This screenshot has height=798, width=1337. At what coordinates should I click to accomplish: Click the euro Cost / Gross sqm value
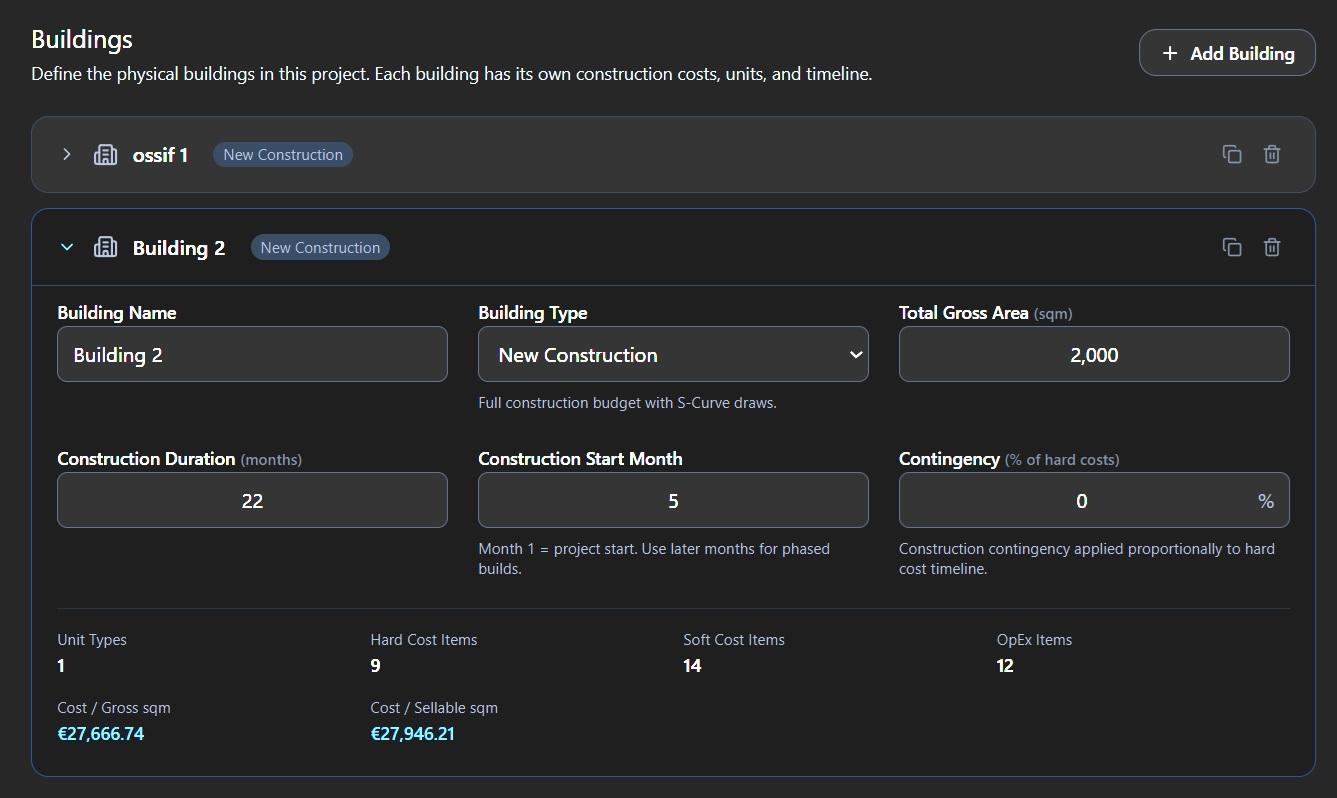[x=101, y=733]
